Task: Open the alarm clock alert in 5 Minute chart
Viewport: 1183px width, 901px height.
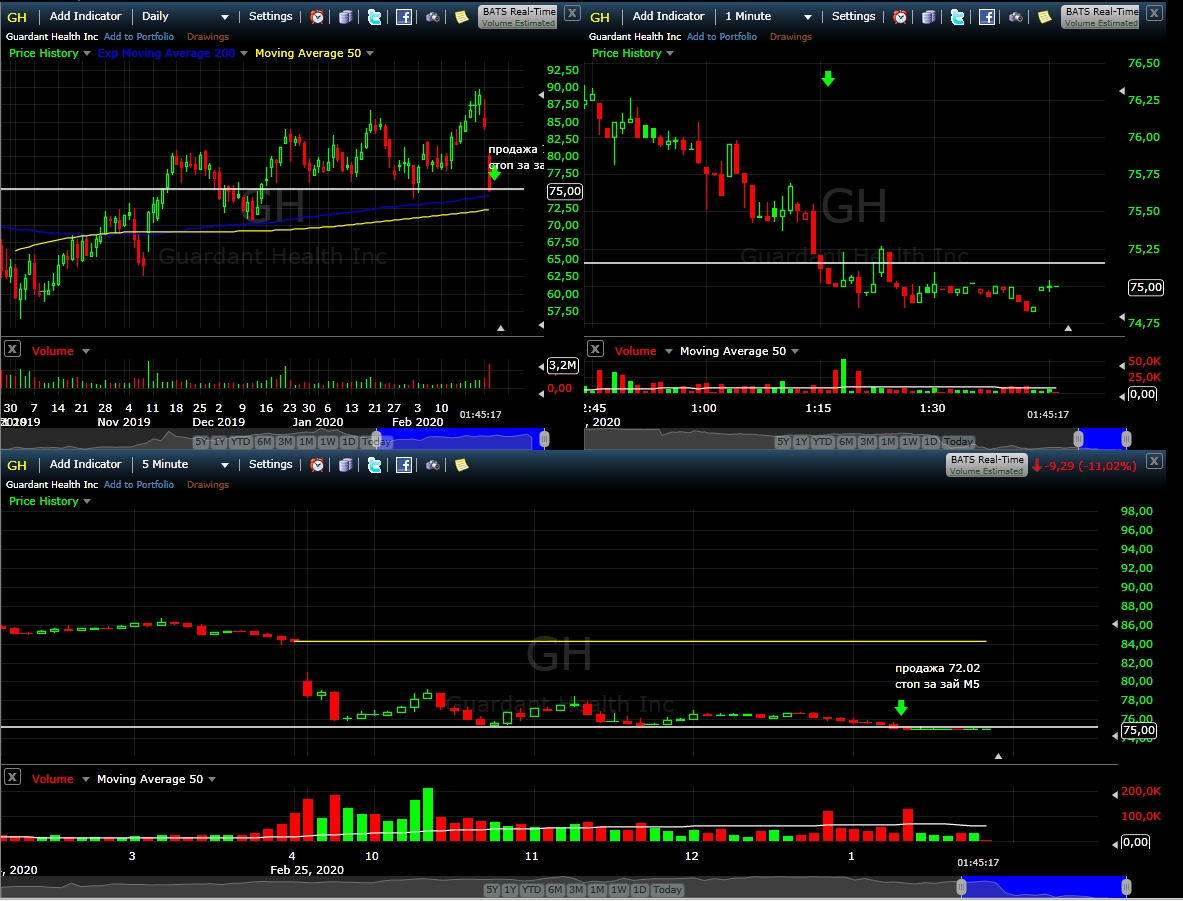Action: (x=318, y=465)
